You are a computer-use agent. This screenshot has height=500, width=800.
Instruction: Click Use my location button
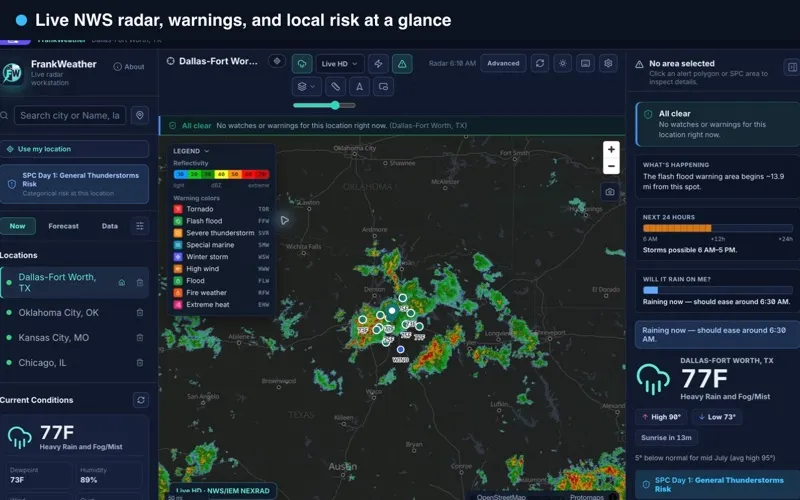(x=74, y=149)
